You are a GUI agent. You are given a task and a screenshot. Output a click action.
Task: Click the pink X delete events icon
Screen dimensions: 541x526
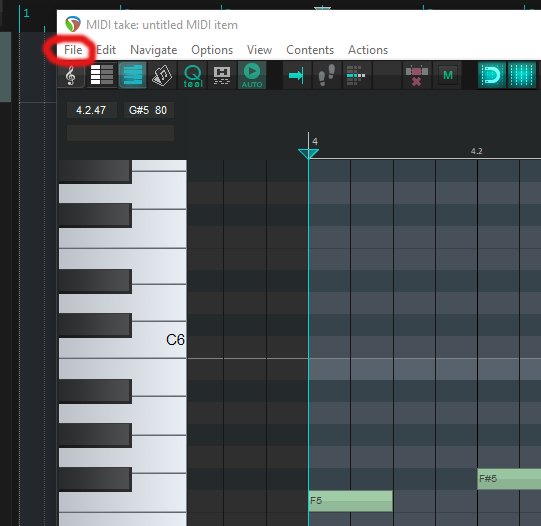[x=416, y=75]
